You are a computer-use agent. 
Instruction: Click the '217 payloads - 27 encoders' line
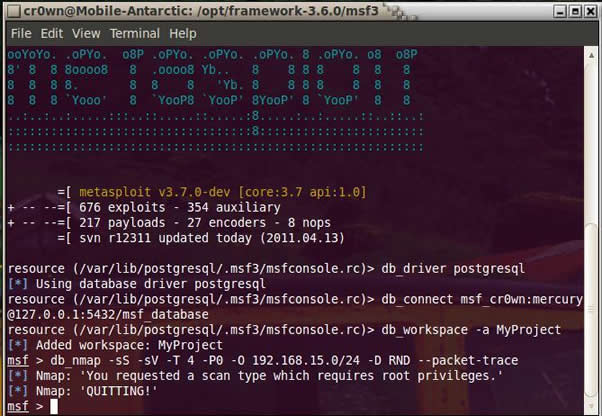coord(205,223)
